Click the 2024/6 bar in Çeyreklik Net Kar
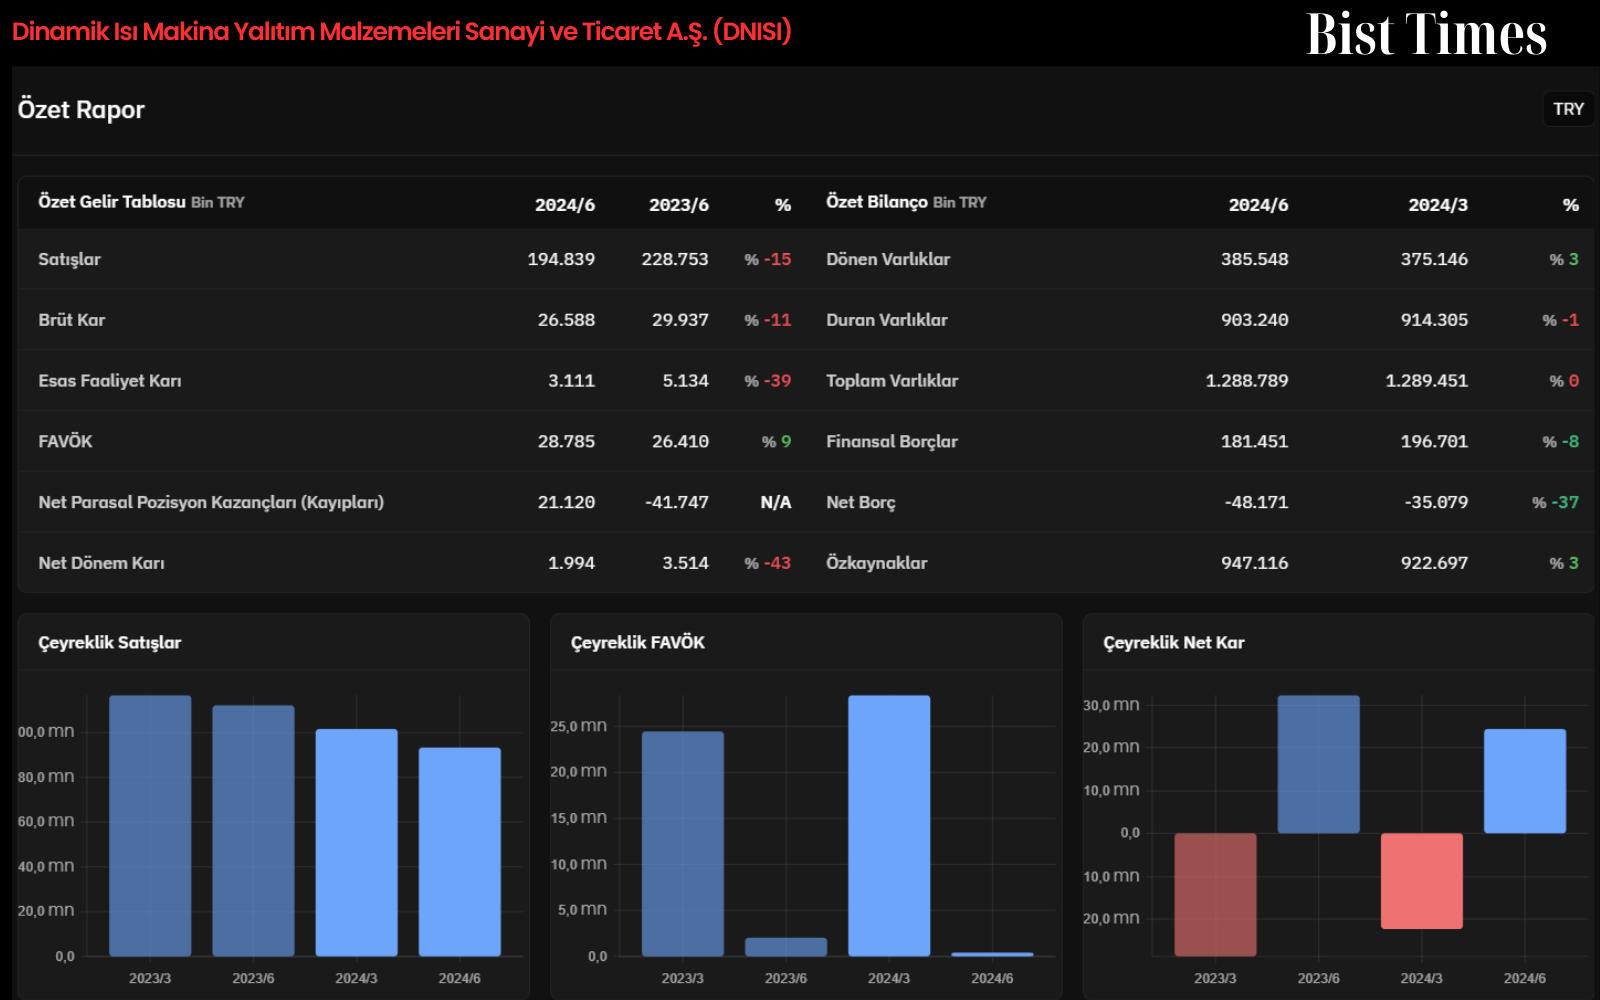 pyautogui.click(x=1525, y=781)
